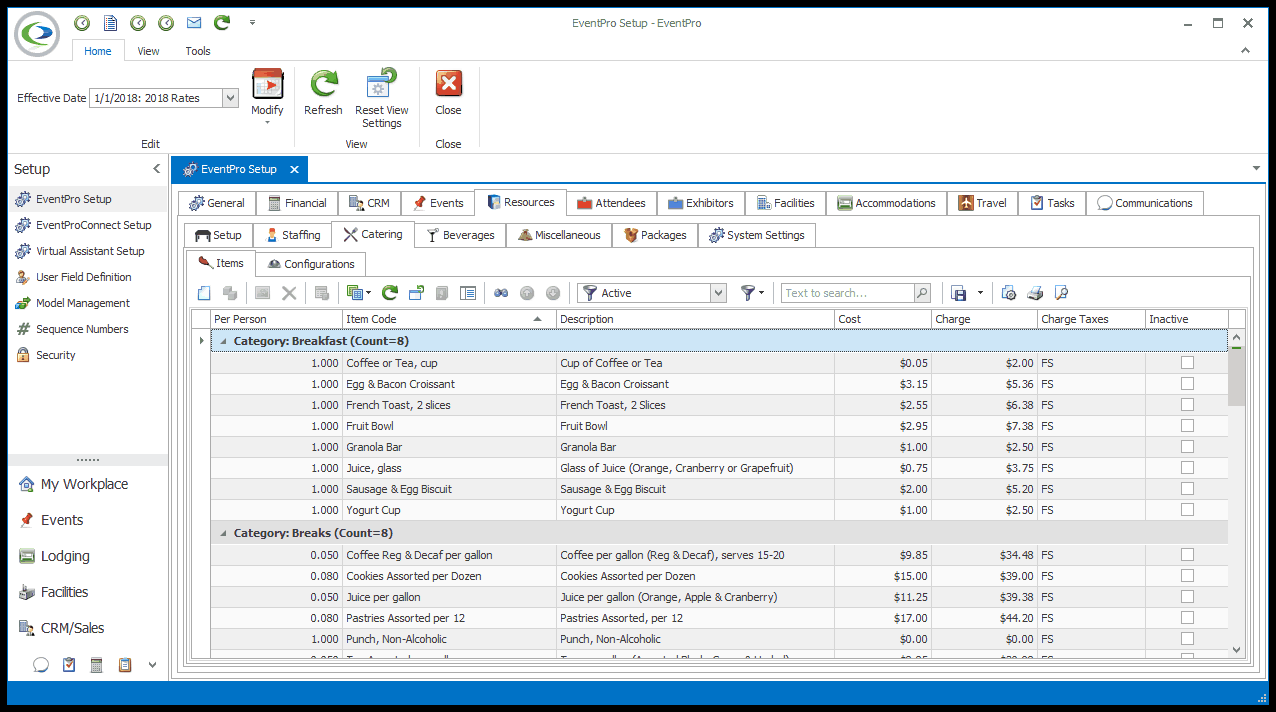Toggle Inactive checkbox for Fruit Bowl

tap(1187, 426)
